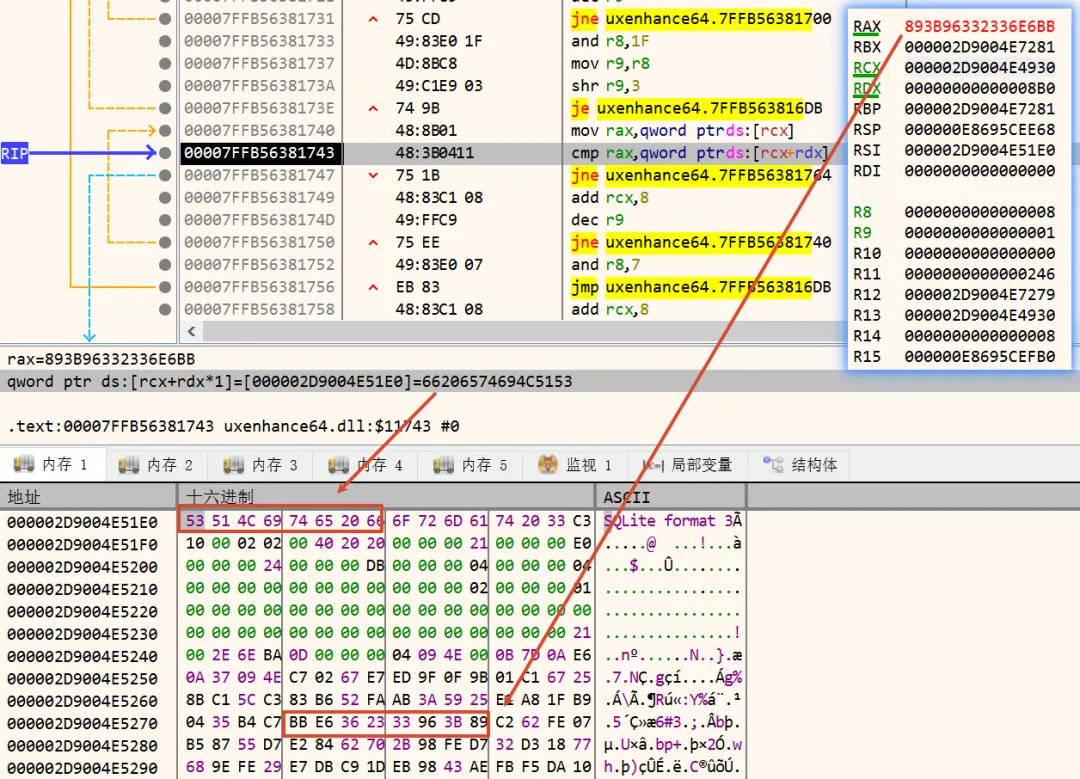
Task: Click the struct icon on 结构体 tab
Action: click(773, 464)
